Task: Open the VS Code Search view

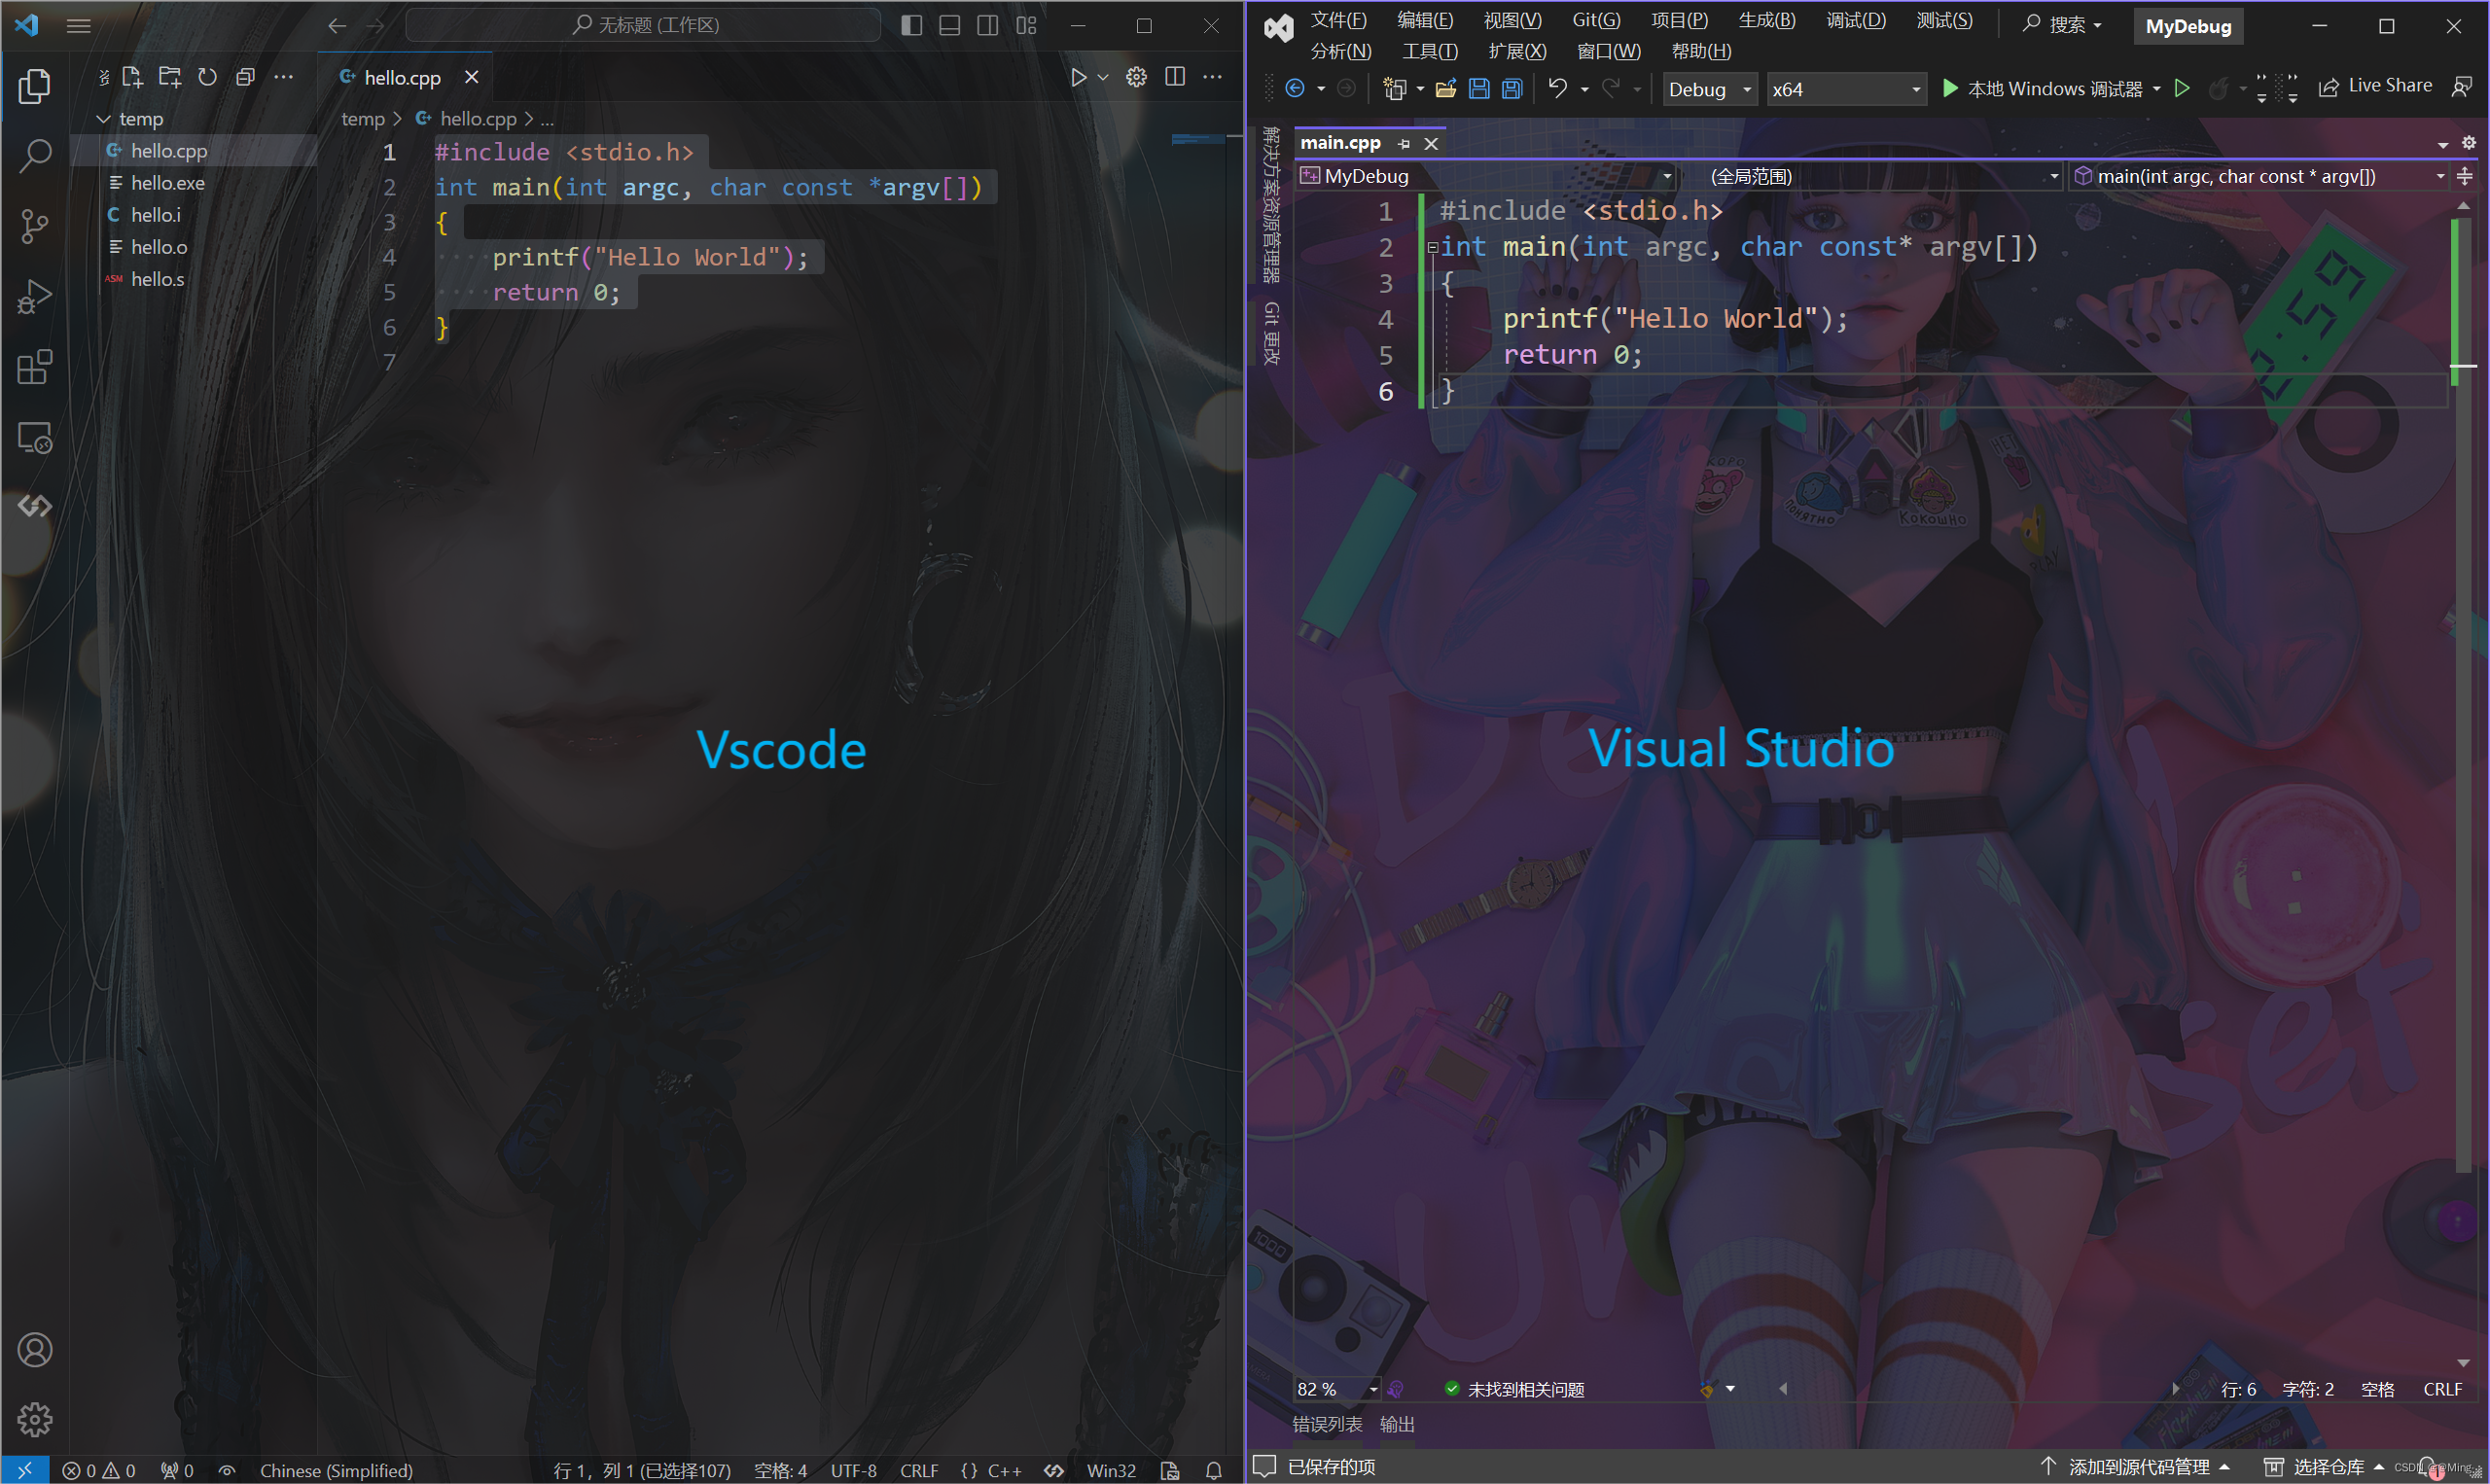Action: pos(35,155)
